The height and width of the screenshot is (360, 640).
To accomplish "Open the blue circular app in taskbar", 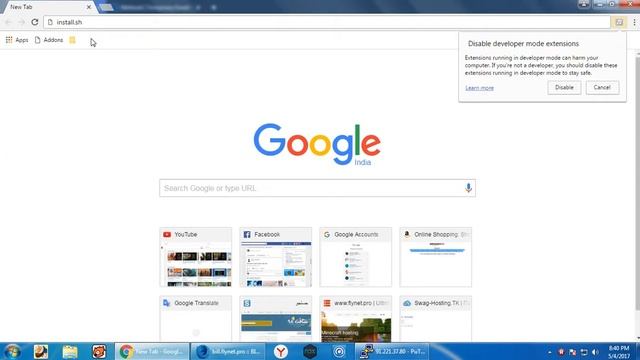I will coord(339,351).
